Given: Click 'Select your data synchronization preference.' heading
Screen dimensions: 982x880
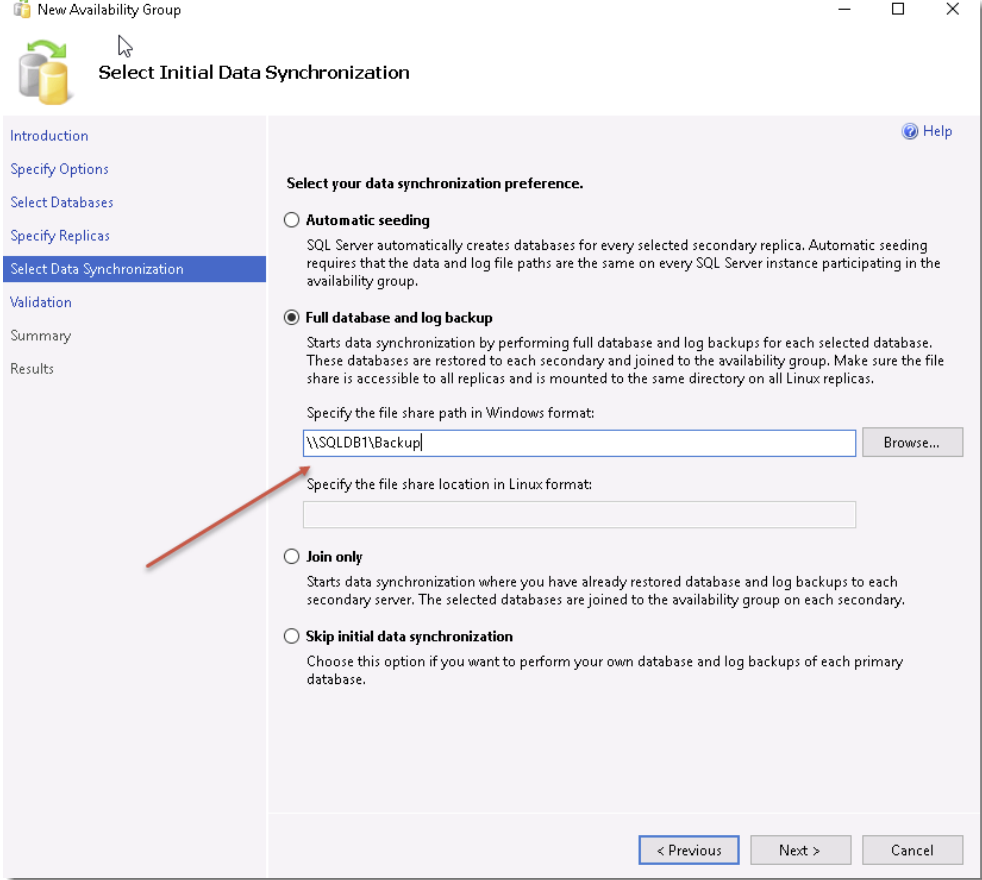Looking at the screenshot, I should (x=435, y=184).
